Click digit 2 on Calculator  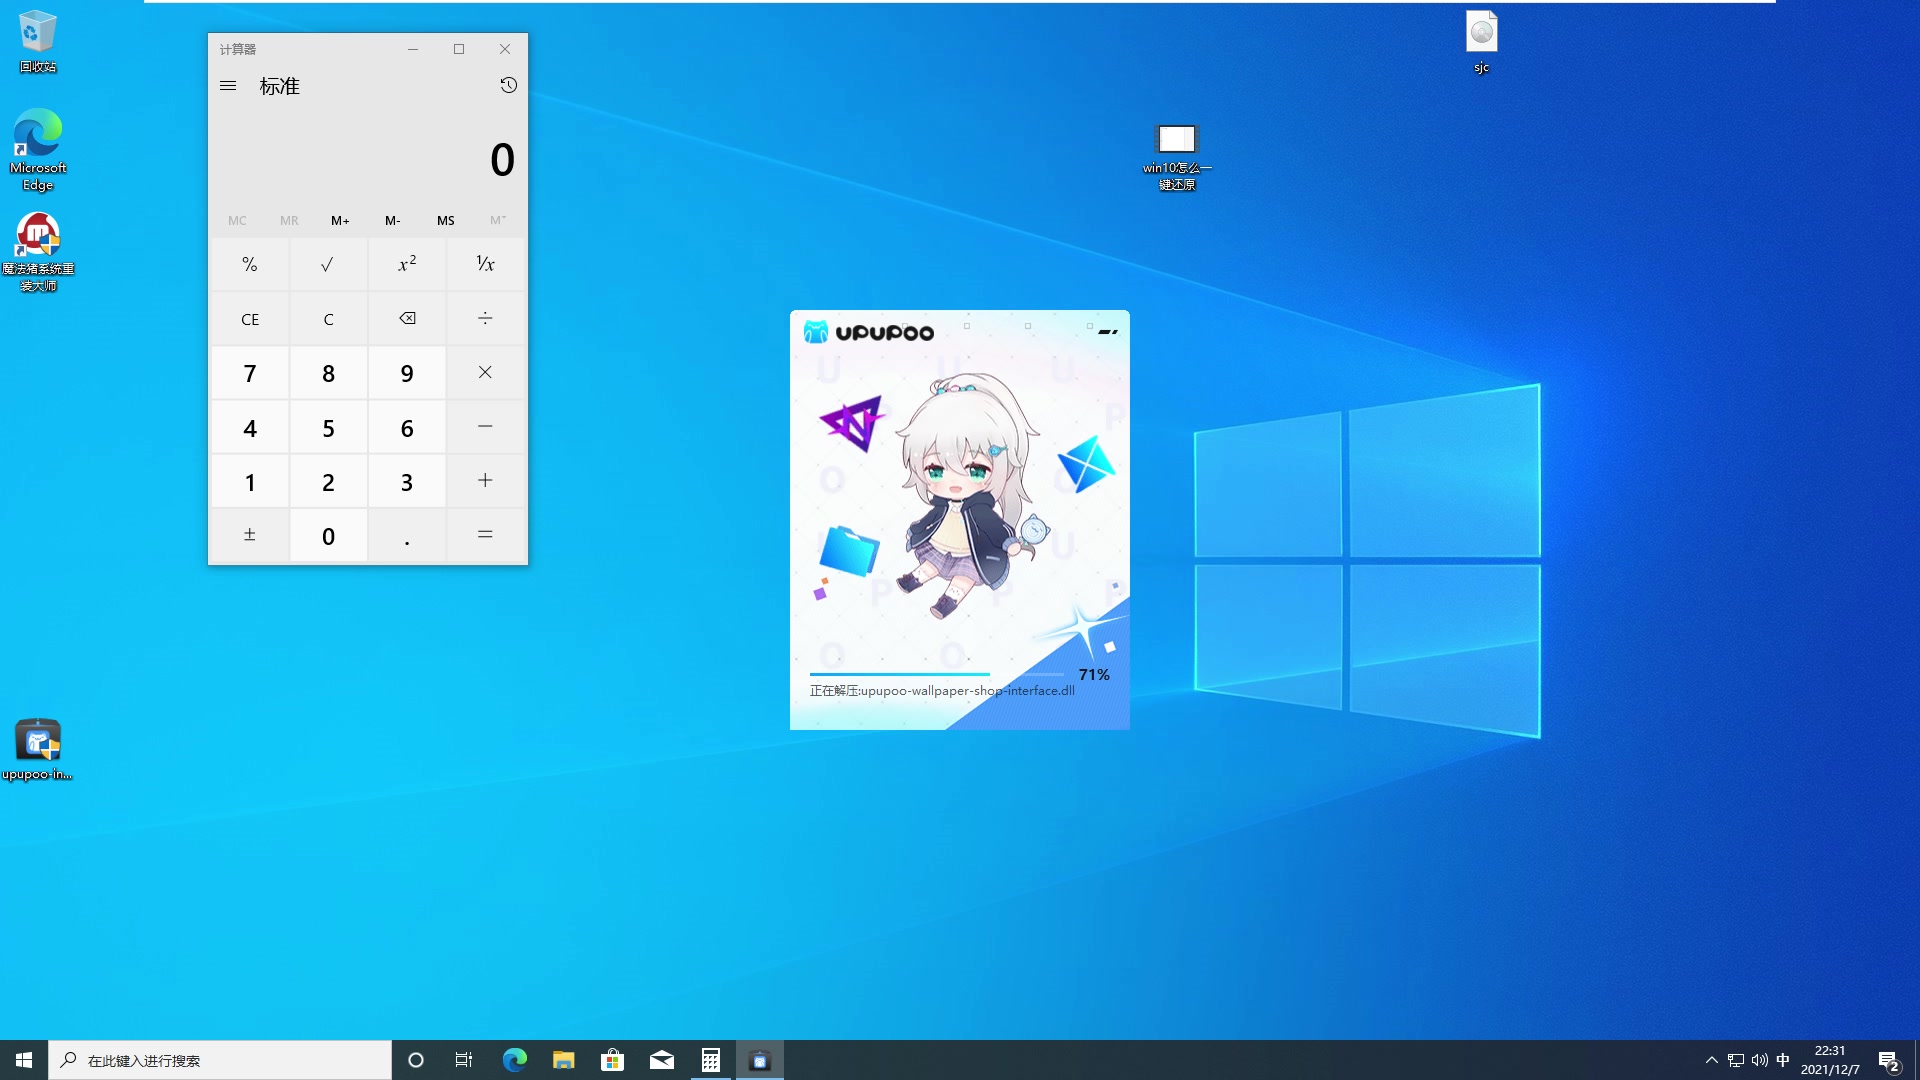pos(328,481)
